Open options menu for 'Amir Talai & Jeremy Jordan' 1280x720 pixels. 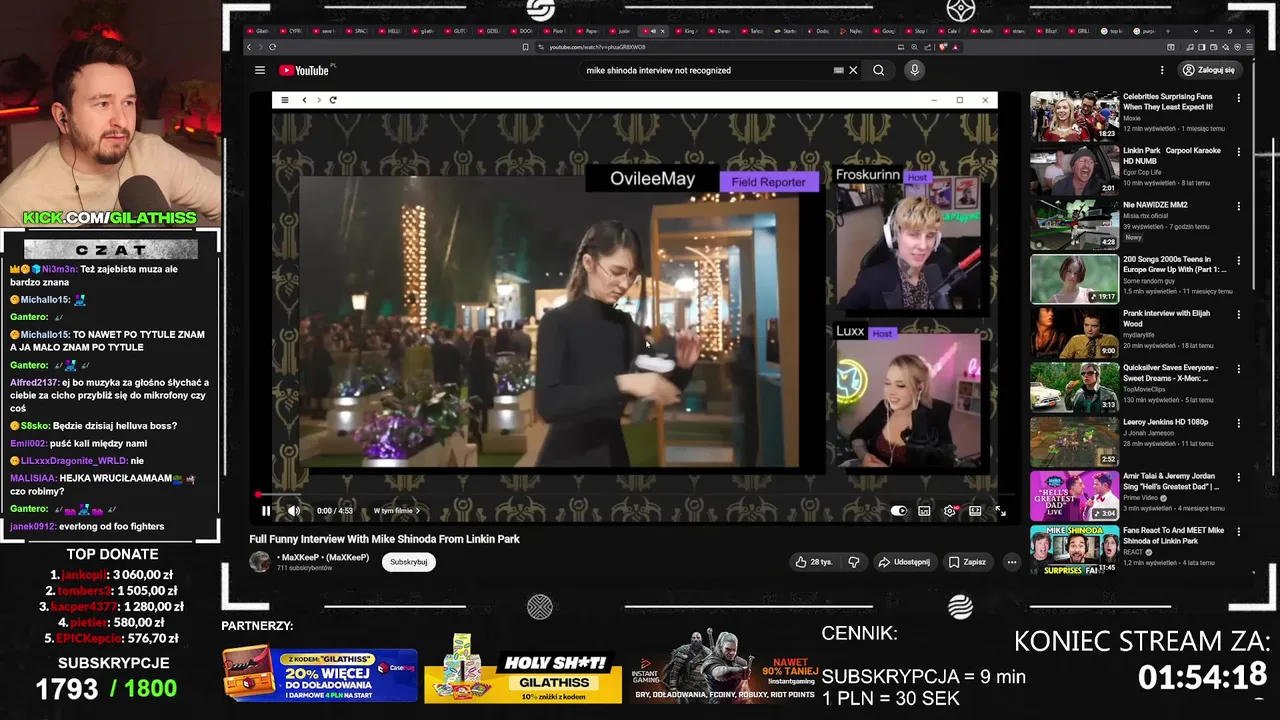[1238, 477]
